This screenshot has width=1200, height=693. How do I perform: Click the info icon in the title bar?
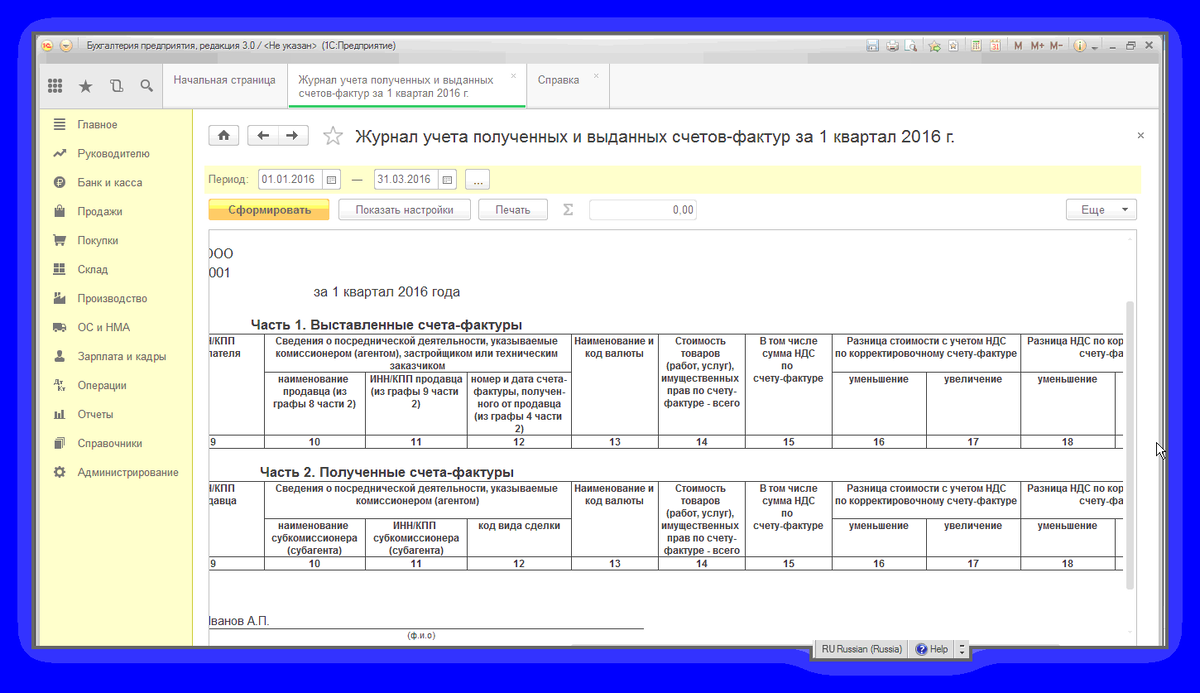[1080, 46]
